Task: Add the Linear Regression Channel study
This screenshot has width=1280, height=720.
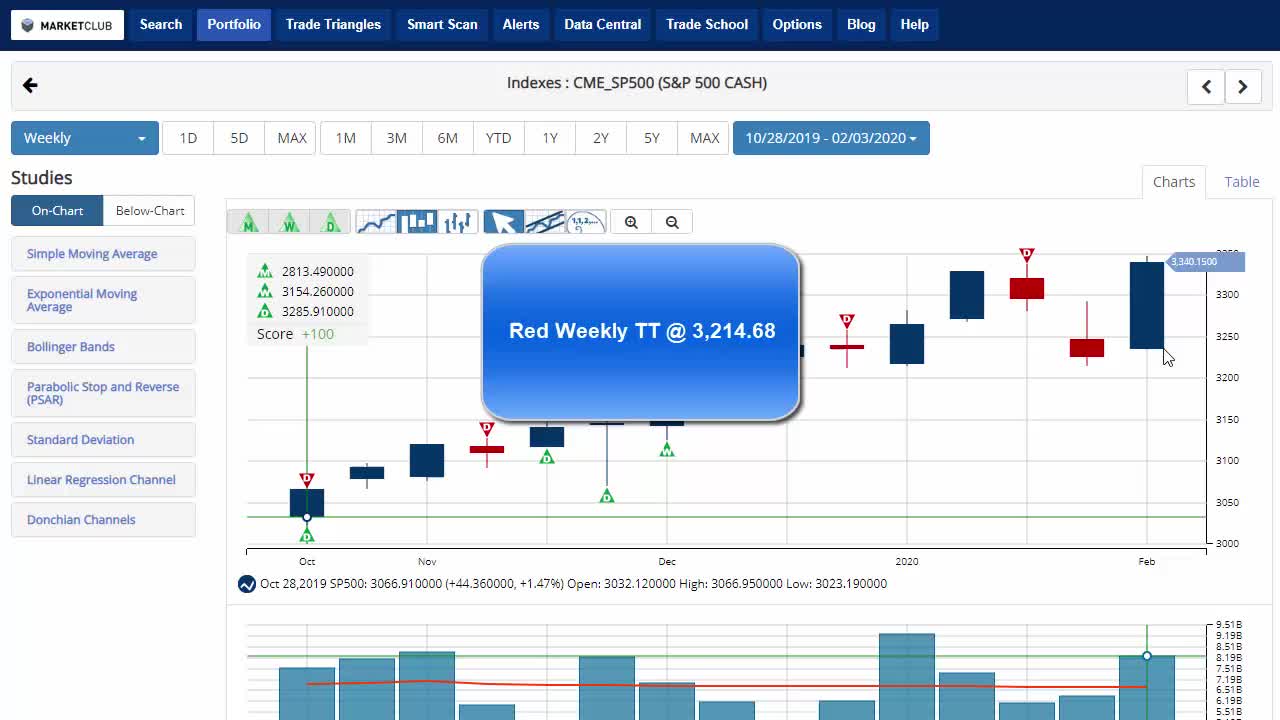Action: pyautogui.click(x=103, y=480)
